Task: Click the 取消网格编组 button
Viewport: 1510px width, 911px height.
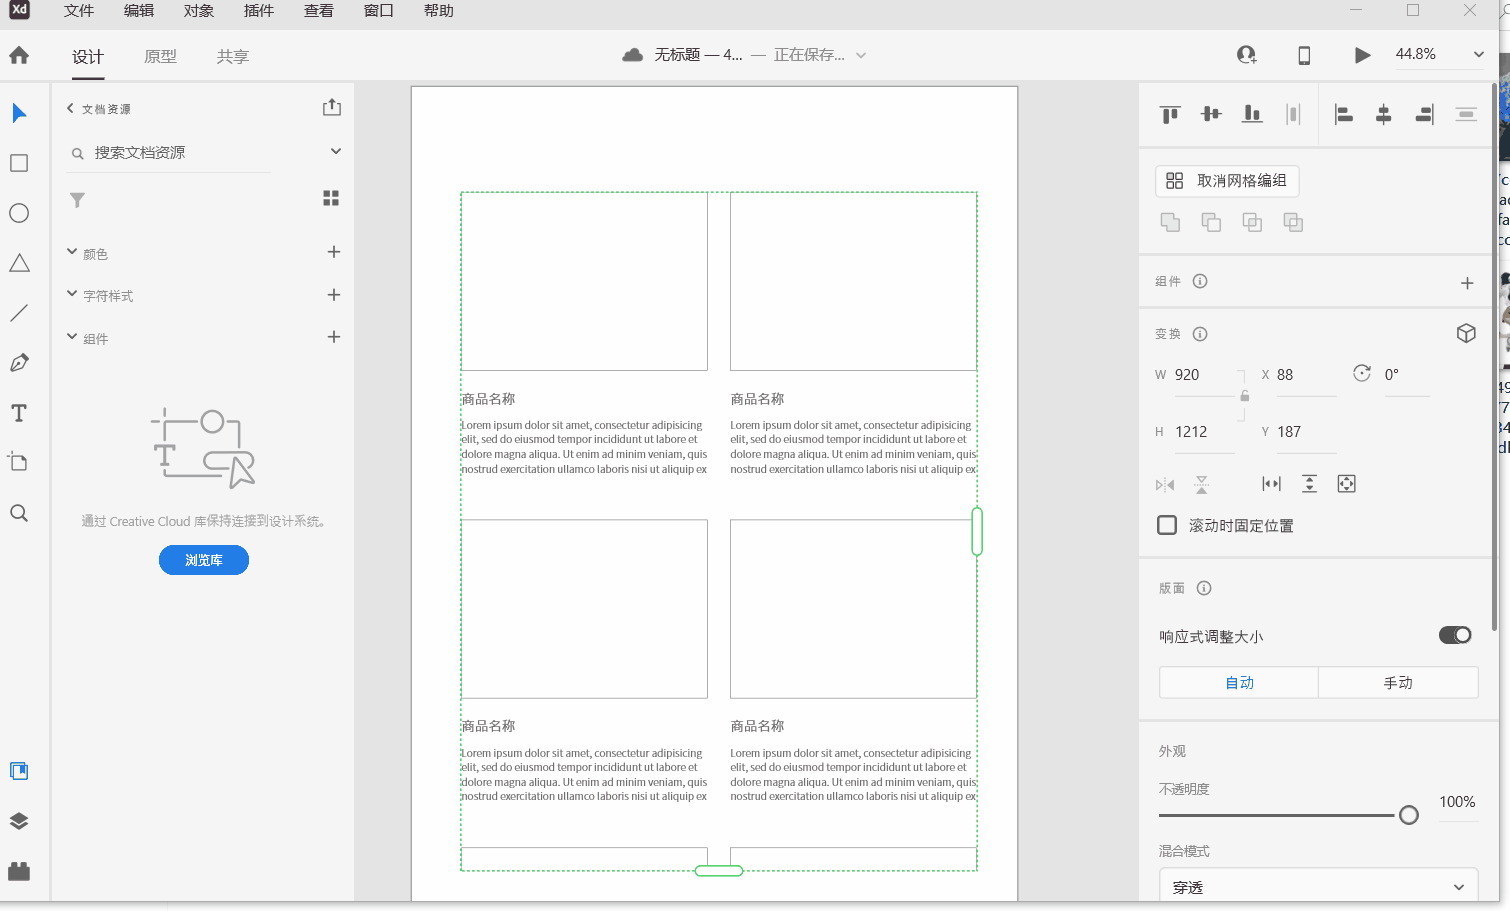Action: point(1227,181)
